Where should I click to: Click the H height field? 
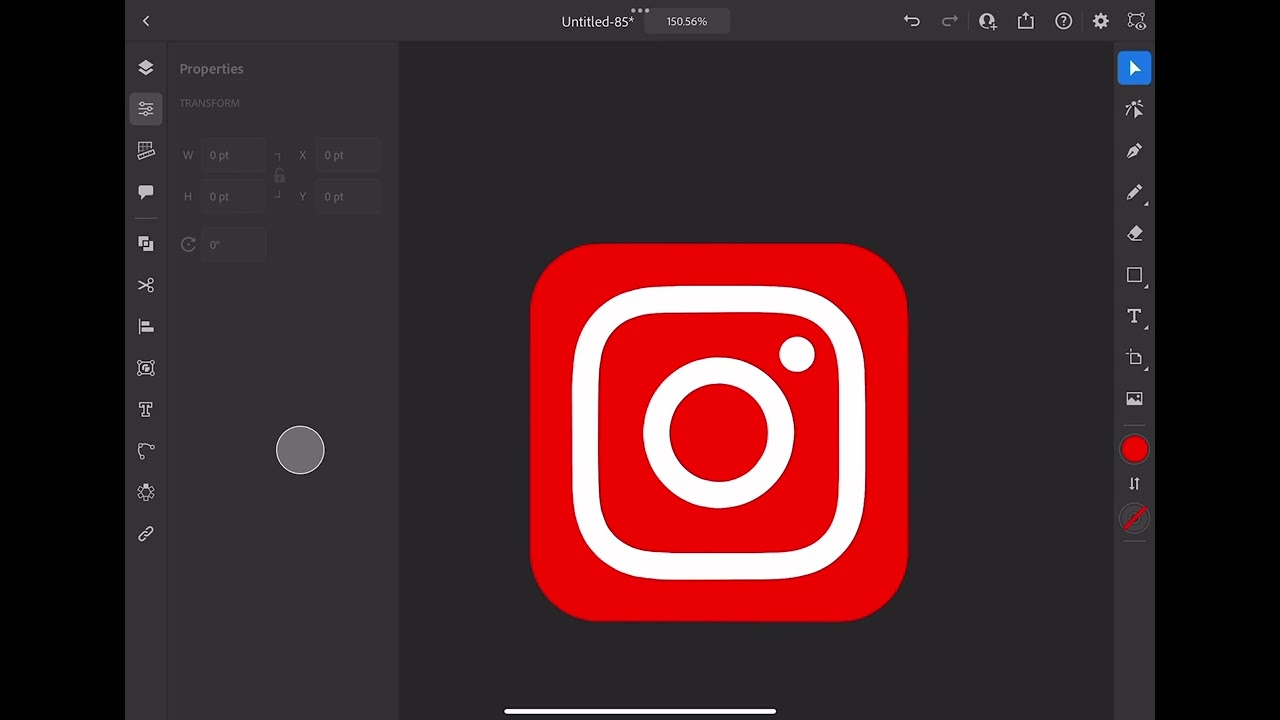point(234,197)
